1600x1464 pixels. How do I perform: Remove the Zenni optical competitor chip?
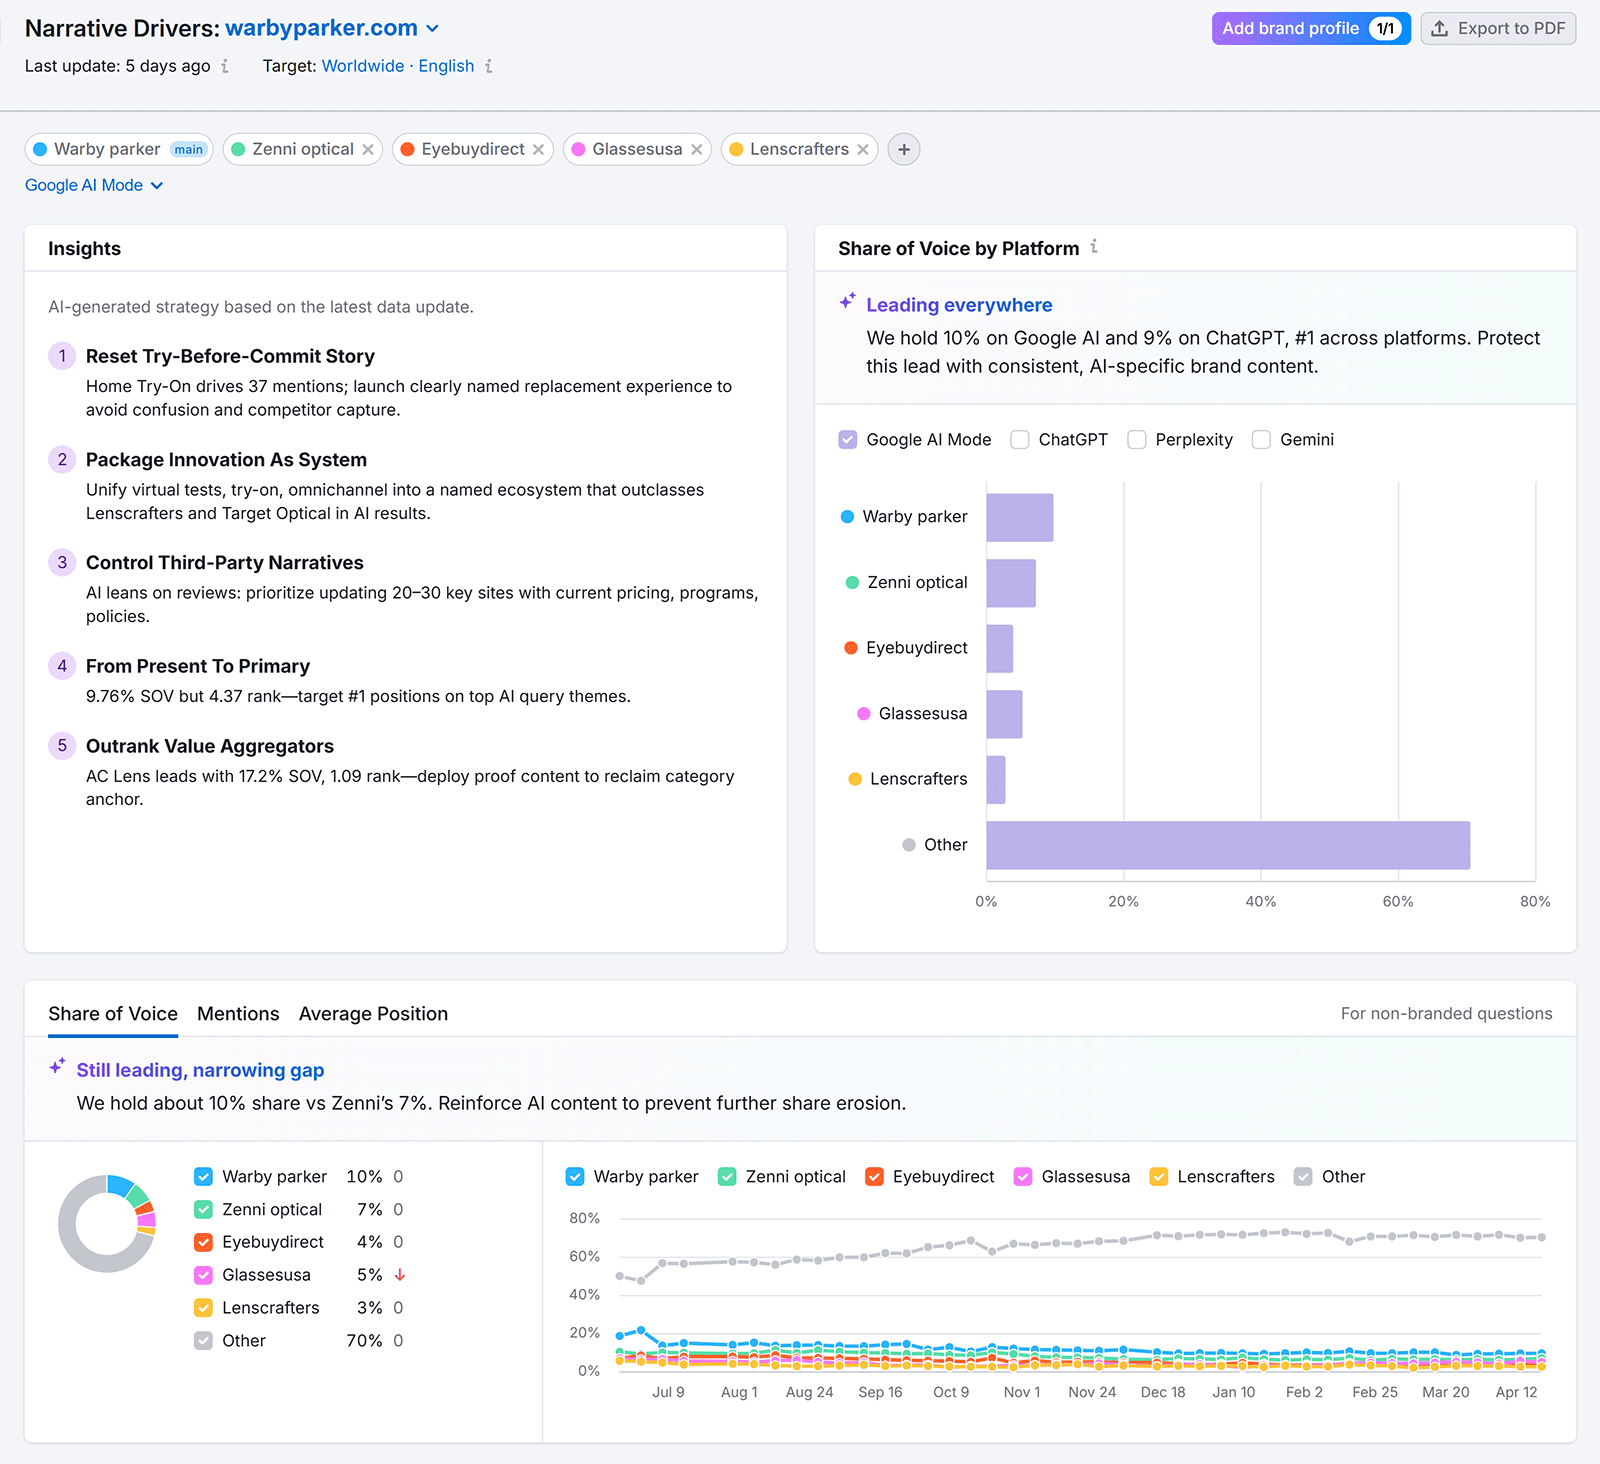click(x=368, y=149)
